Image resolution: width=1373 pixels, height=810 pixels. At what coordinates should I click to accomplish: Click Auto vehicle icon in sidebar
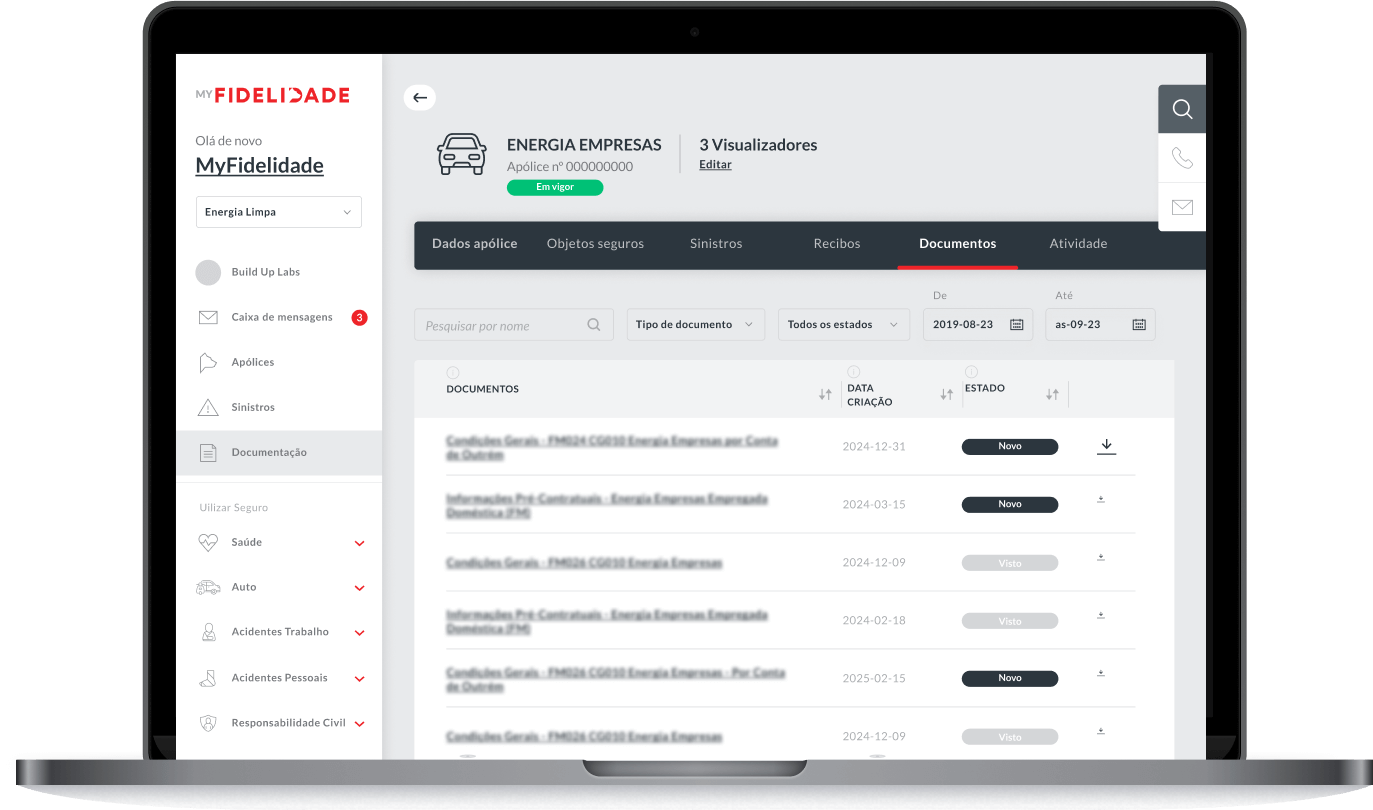208,587
